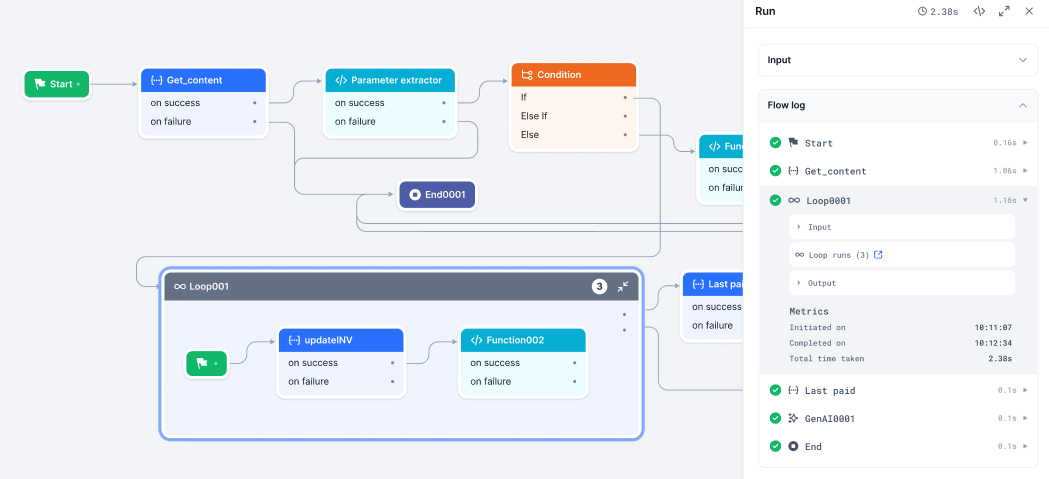Image resolution: width=1049 pixels, height=479 pixels.
Task: Expand the Input section dropdown
Action: click(1021, 60)
